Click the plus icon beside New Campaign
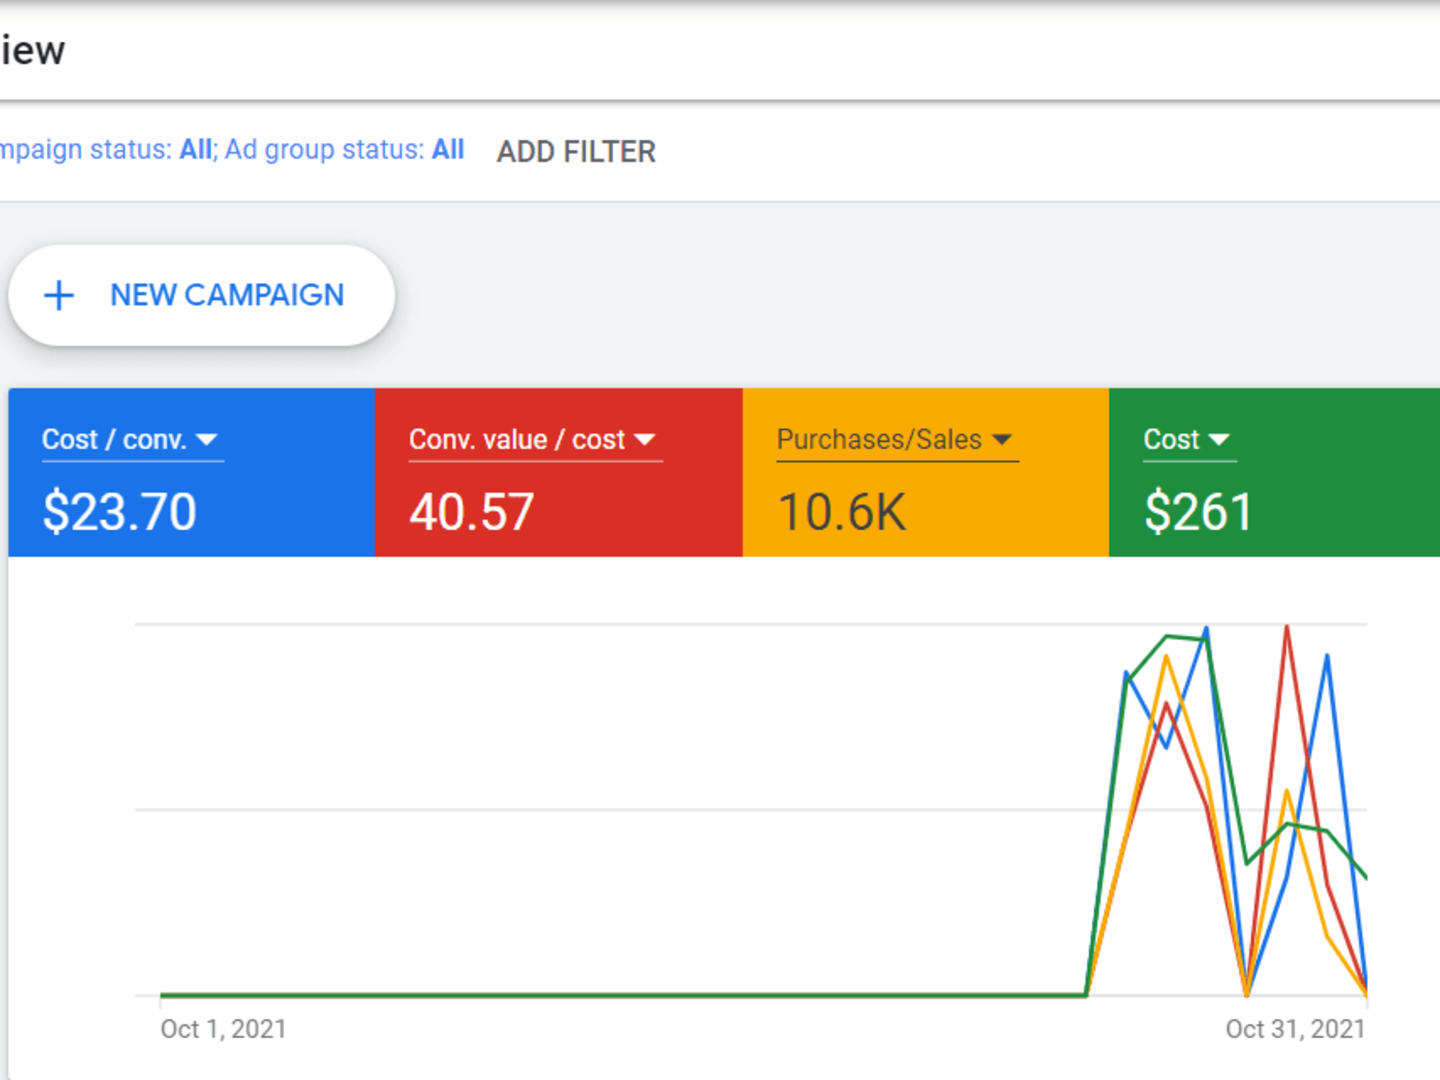 pos(59,295)
